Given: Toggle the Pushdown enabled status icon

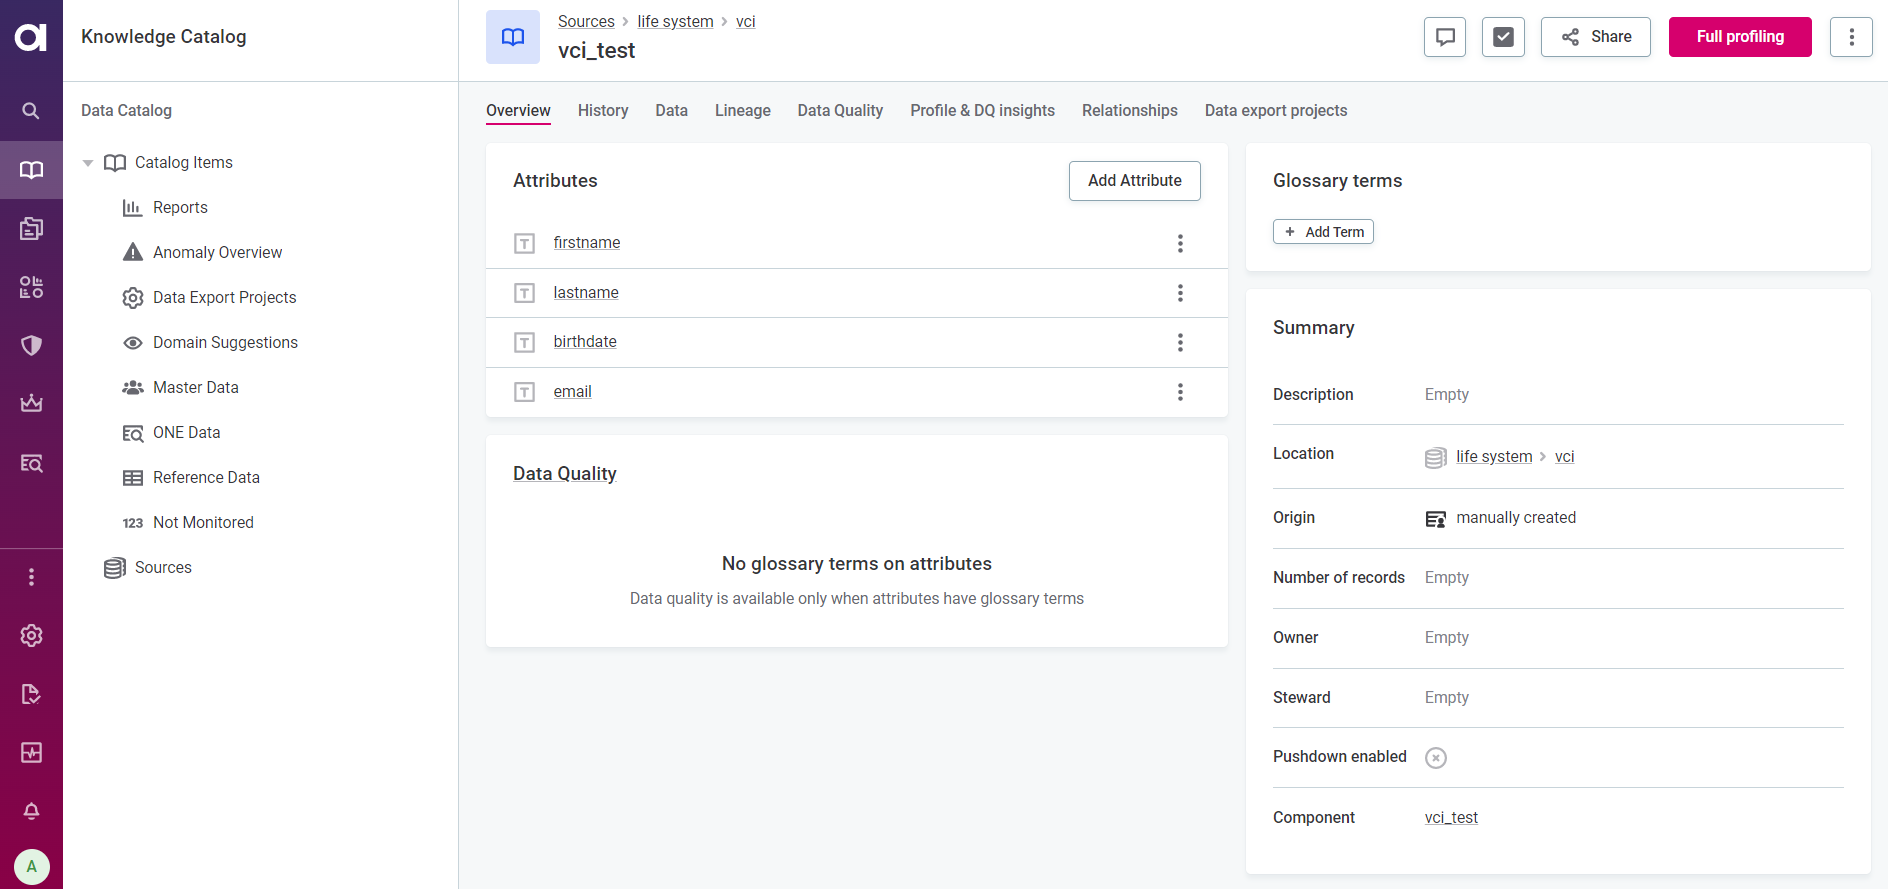Looking at the screenshot, I should 1435,758.
